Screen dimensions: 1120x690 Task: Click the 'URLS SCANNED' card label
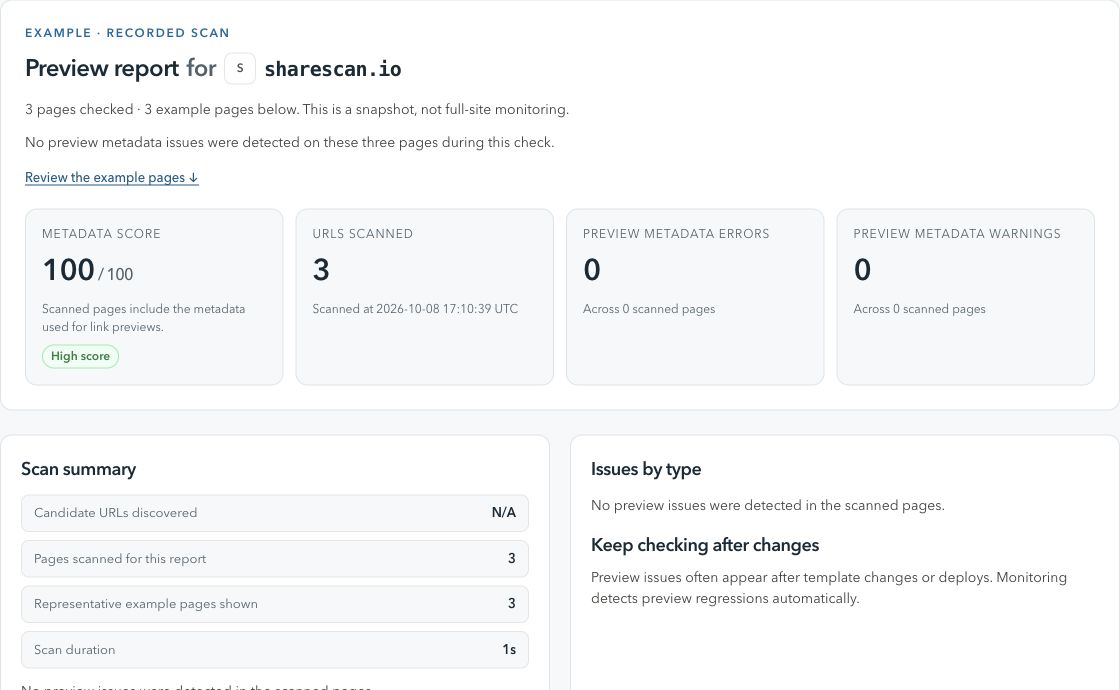[362, 234]
